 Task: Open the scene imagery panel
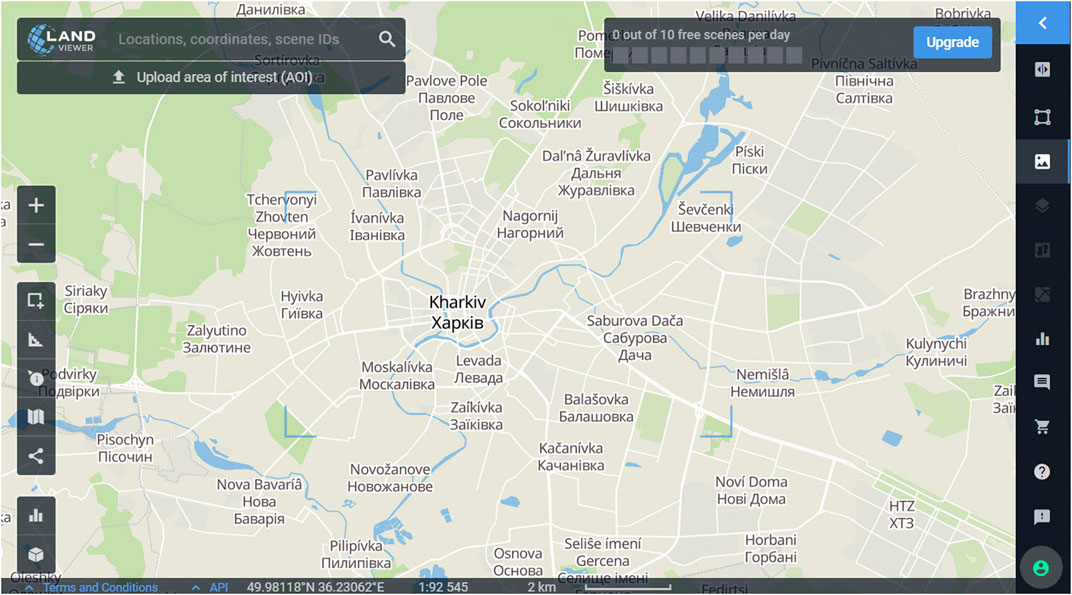coord(1042,161)
